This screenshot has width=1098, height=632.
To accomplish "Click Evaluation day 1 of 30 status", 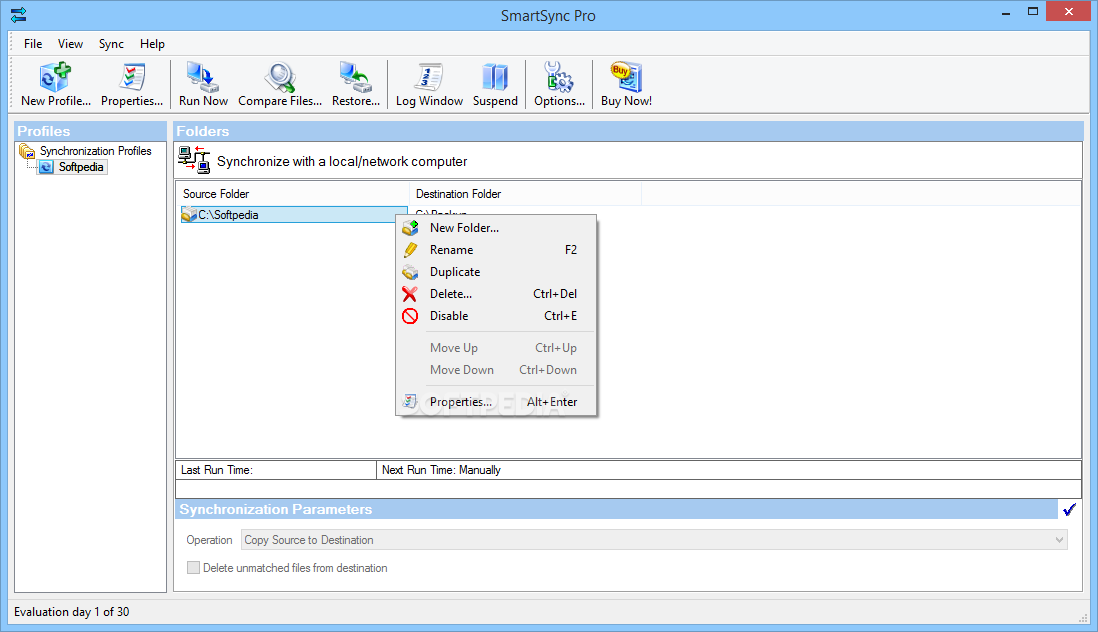I will pyautogui.click(x=71, y=612).
